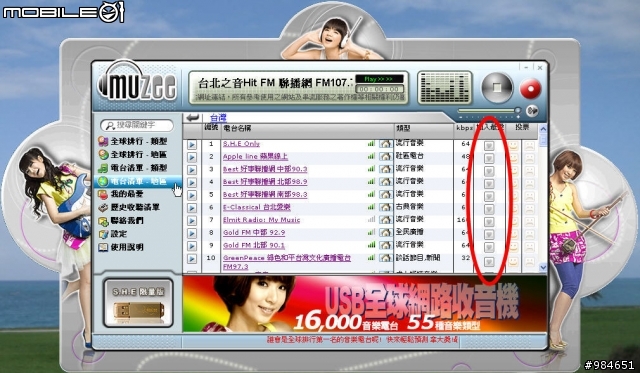Click the back arrow above station list
This screenshot has height=373, width=640.
193,118
